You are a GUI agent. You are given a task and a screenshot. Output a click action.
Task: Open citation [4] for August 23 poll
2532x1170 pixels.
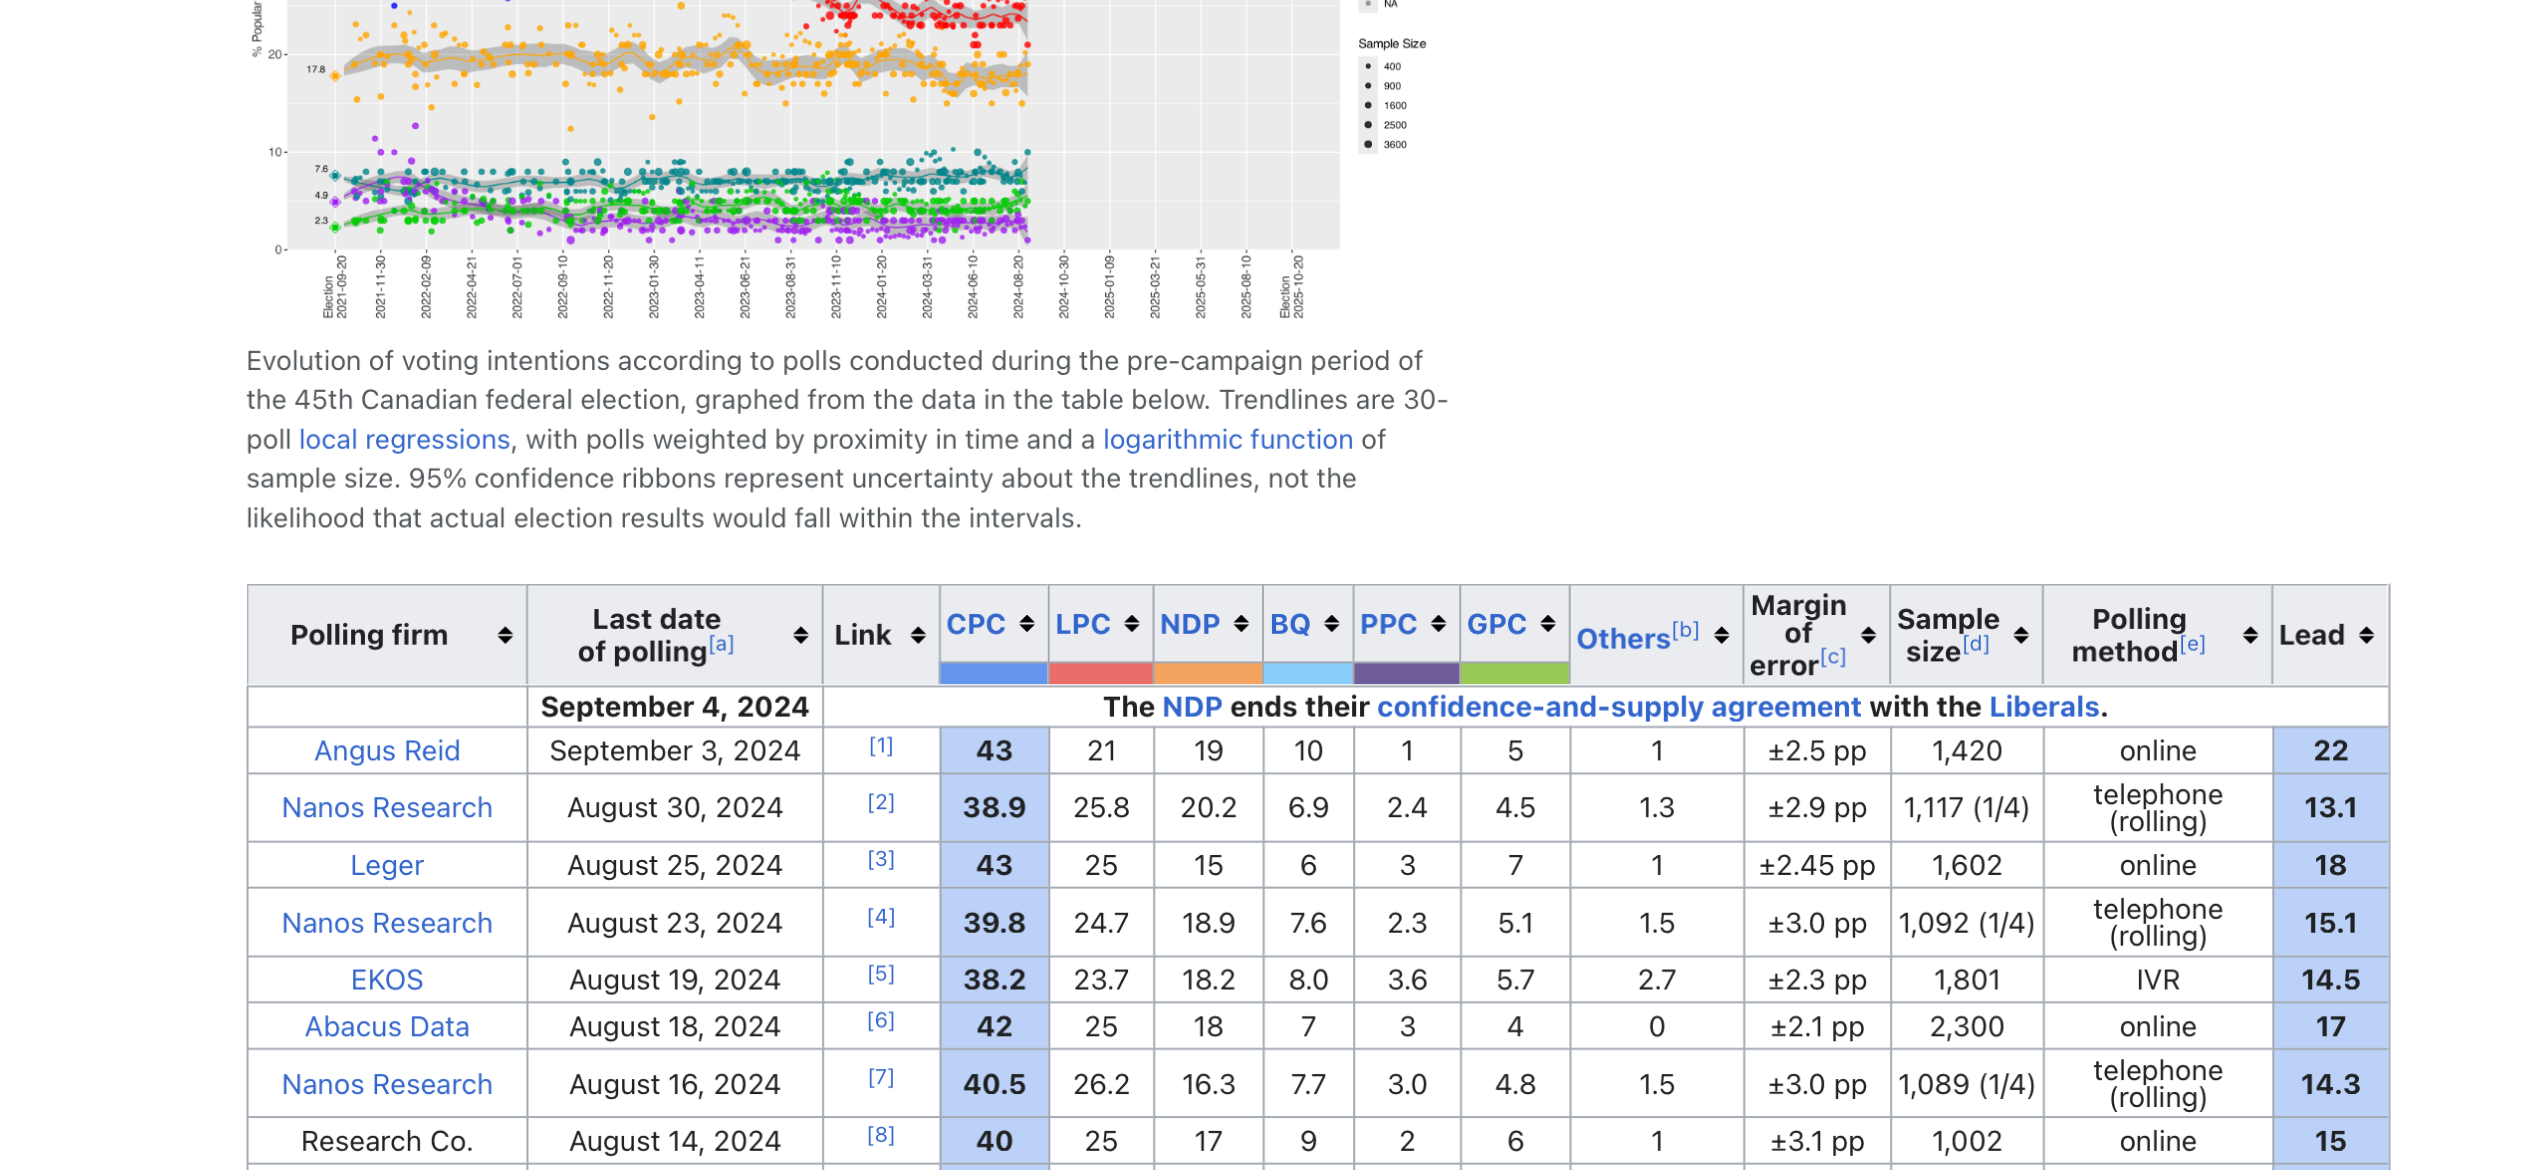881,918
